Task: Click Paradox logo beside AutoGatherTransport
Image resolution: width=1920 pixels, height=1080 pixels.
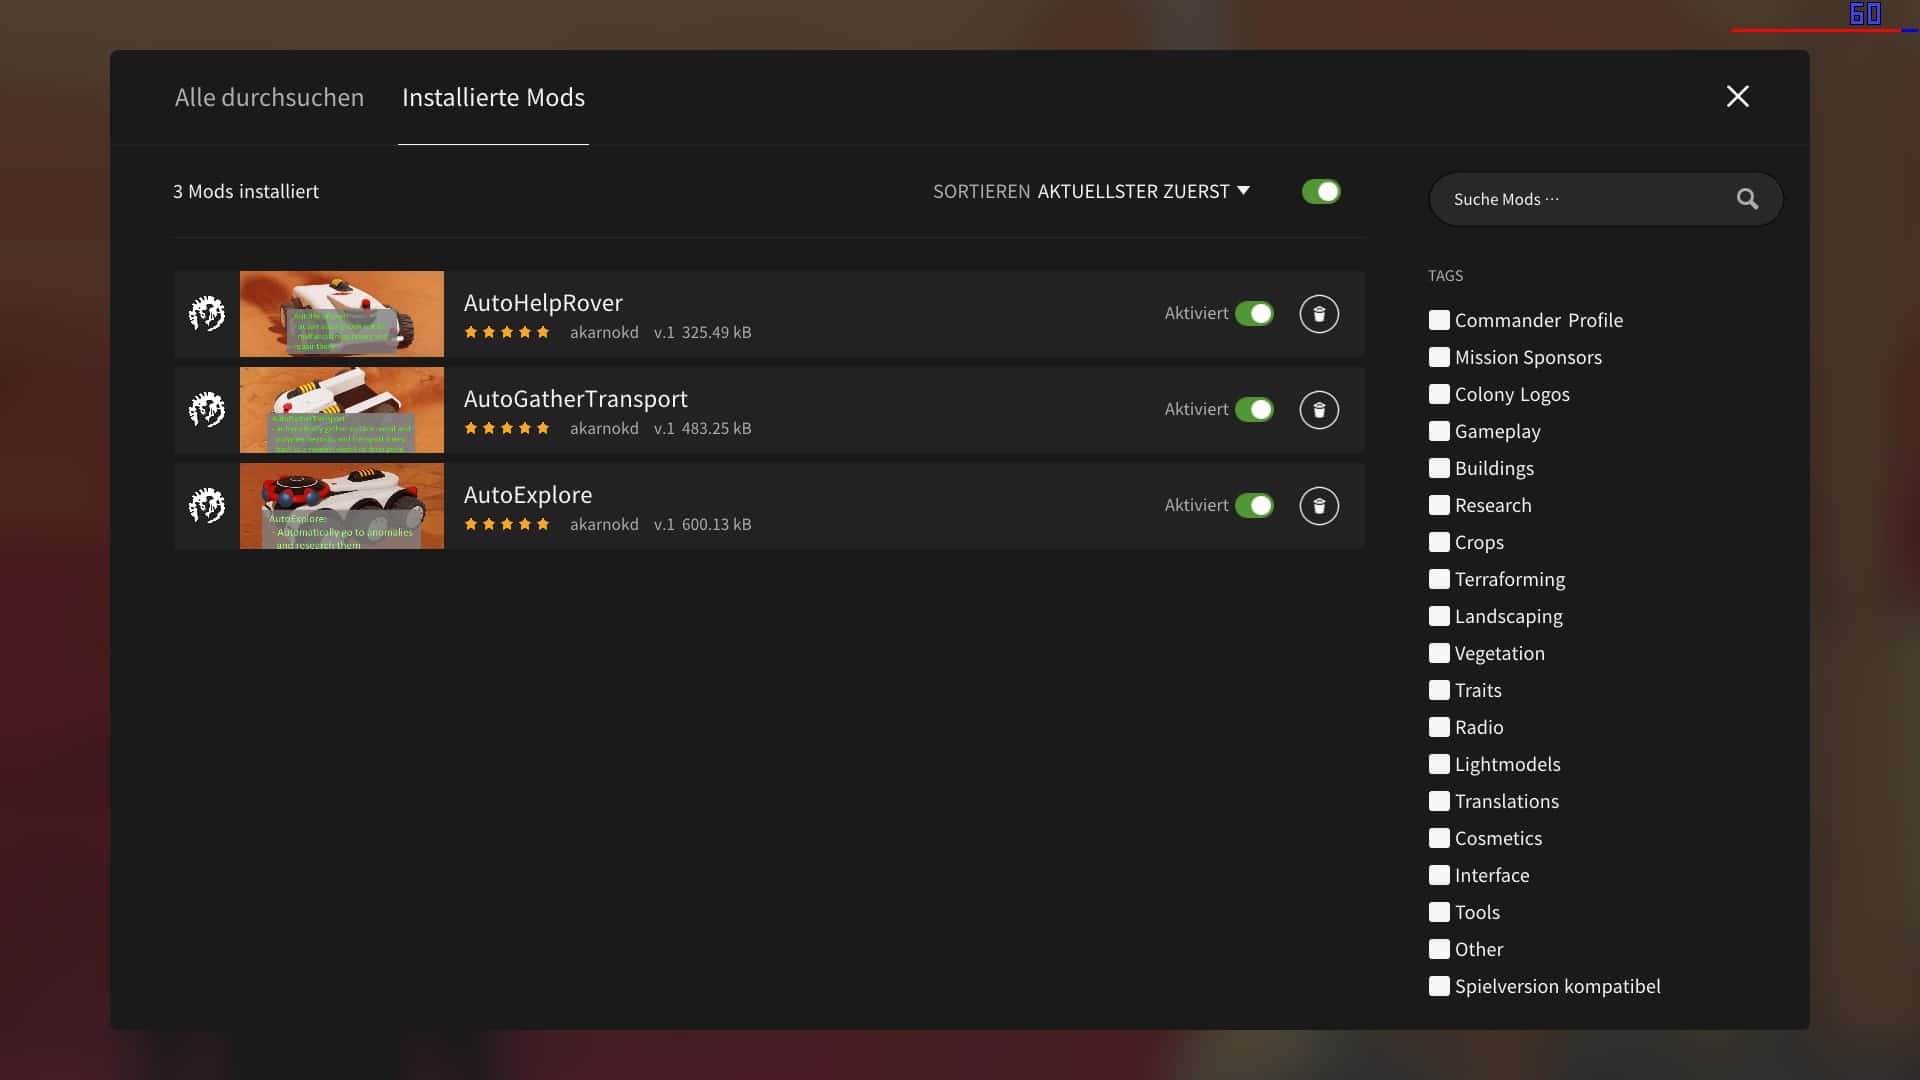Action: (207, 410)
